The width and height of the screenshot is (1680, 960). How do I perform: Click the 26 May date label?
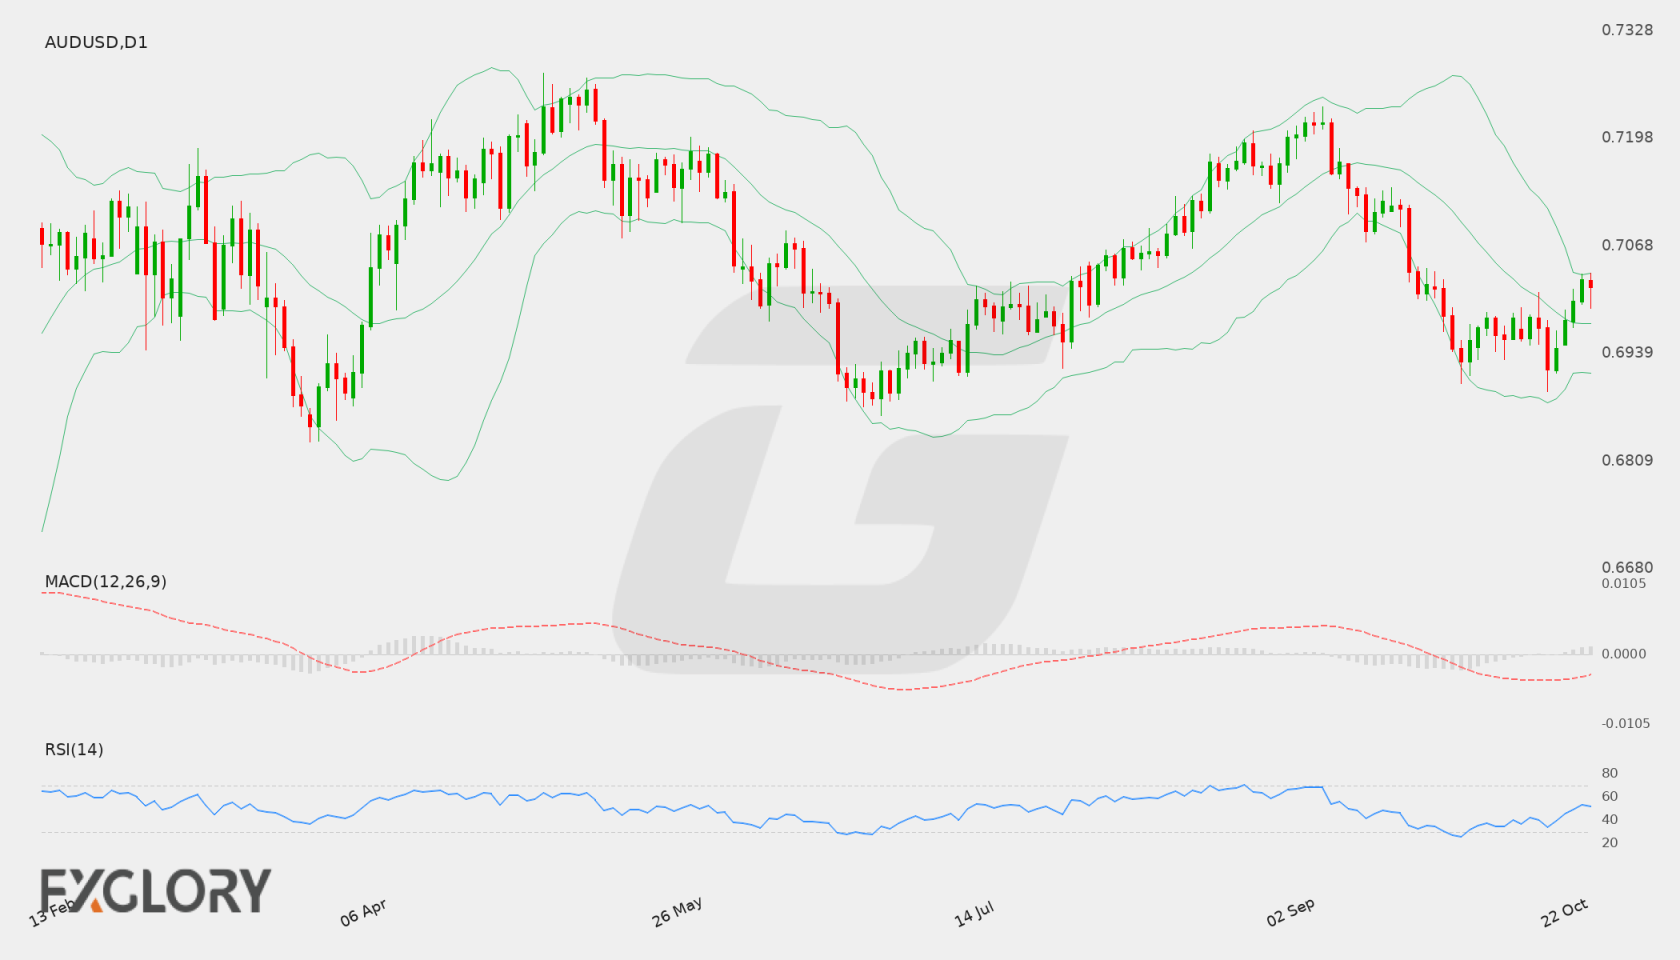click(x=677, y=912)
